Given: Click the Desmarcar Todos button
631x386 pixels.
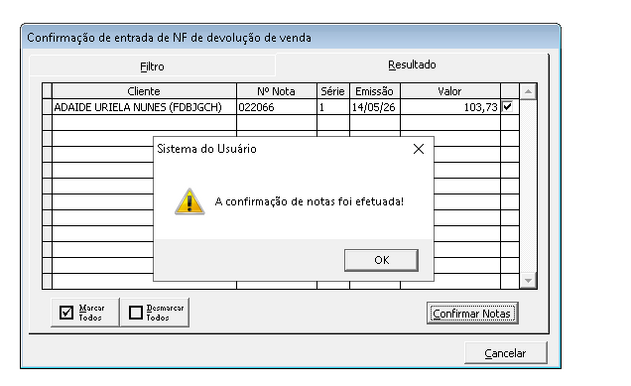Looking at the screenshot, I should 155,312.
